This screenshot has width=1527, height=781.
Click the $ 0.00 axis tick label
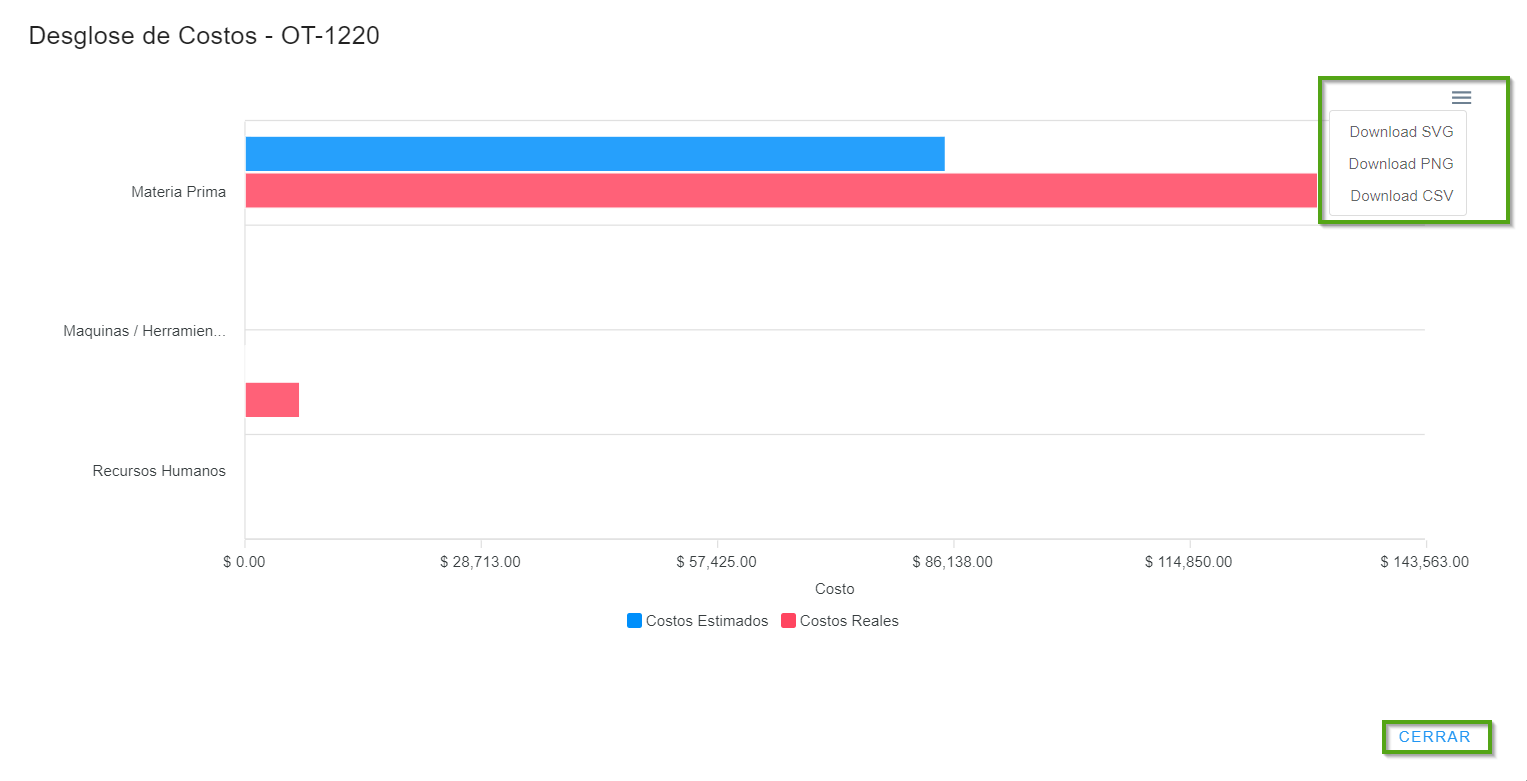click(x=244, y=562)
